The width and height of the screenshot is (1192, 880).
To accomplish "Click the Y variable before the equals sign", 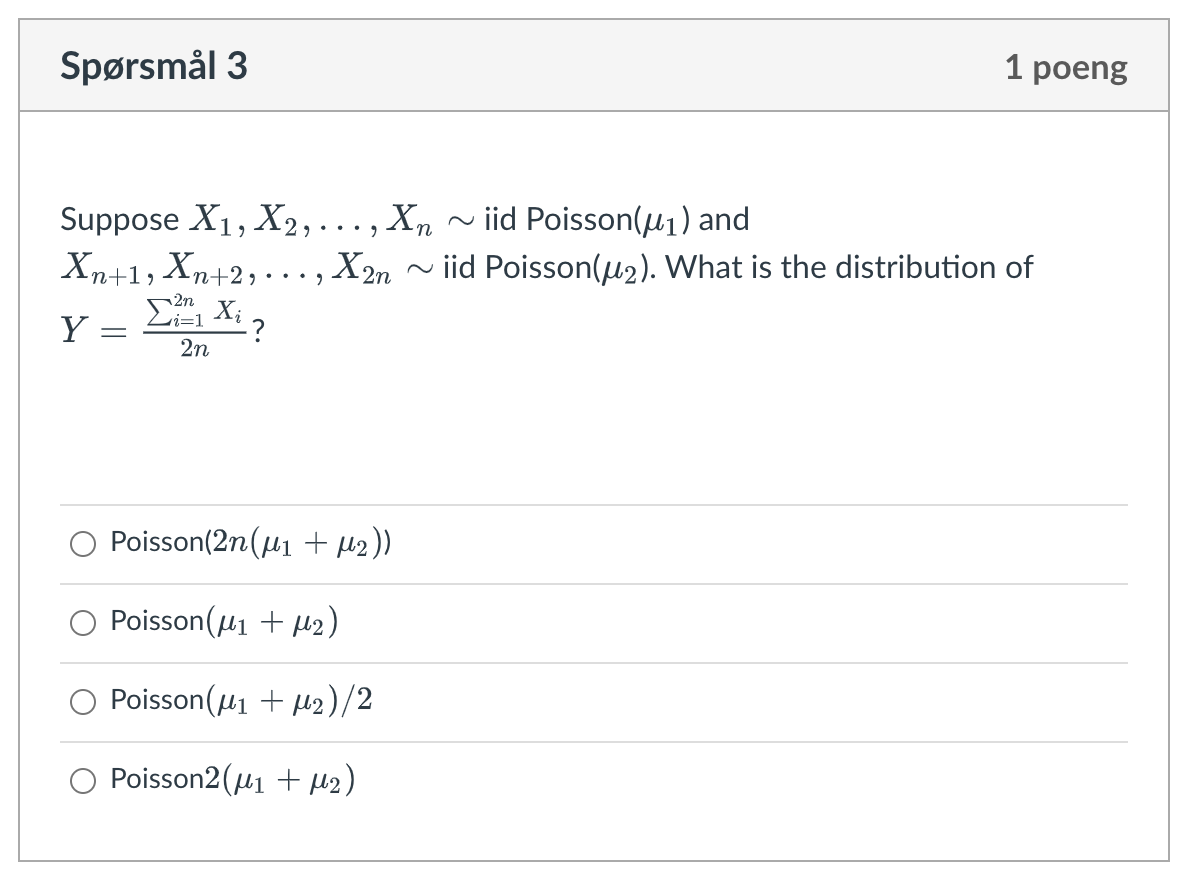I will click(x=73, y=330).
